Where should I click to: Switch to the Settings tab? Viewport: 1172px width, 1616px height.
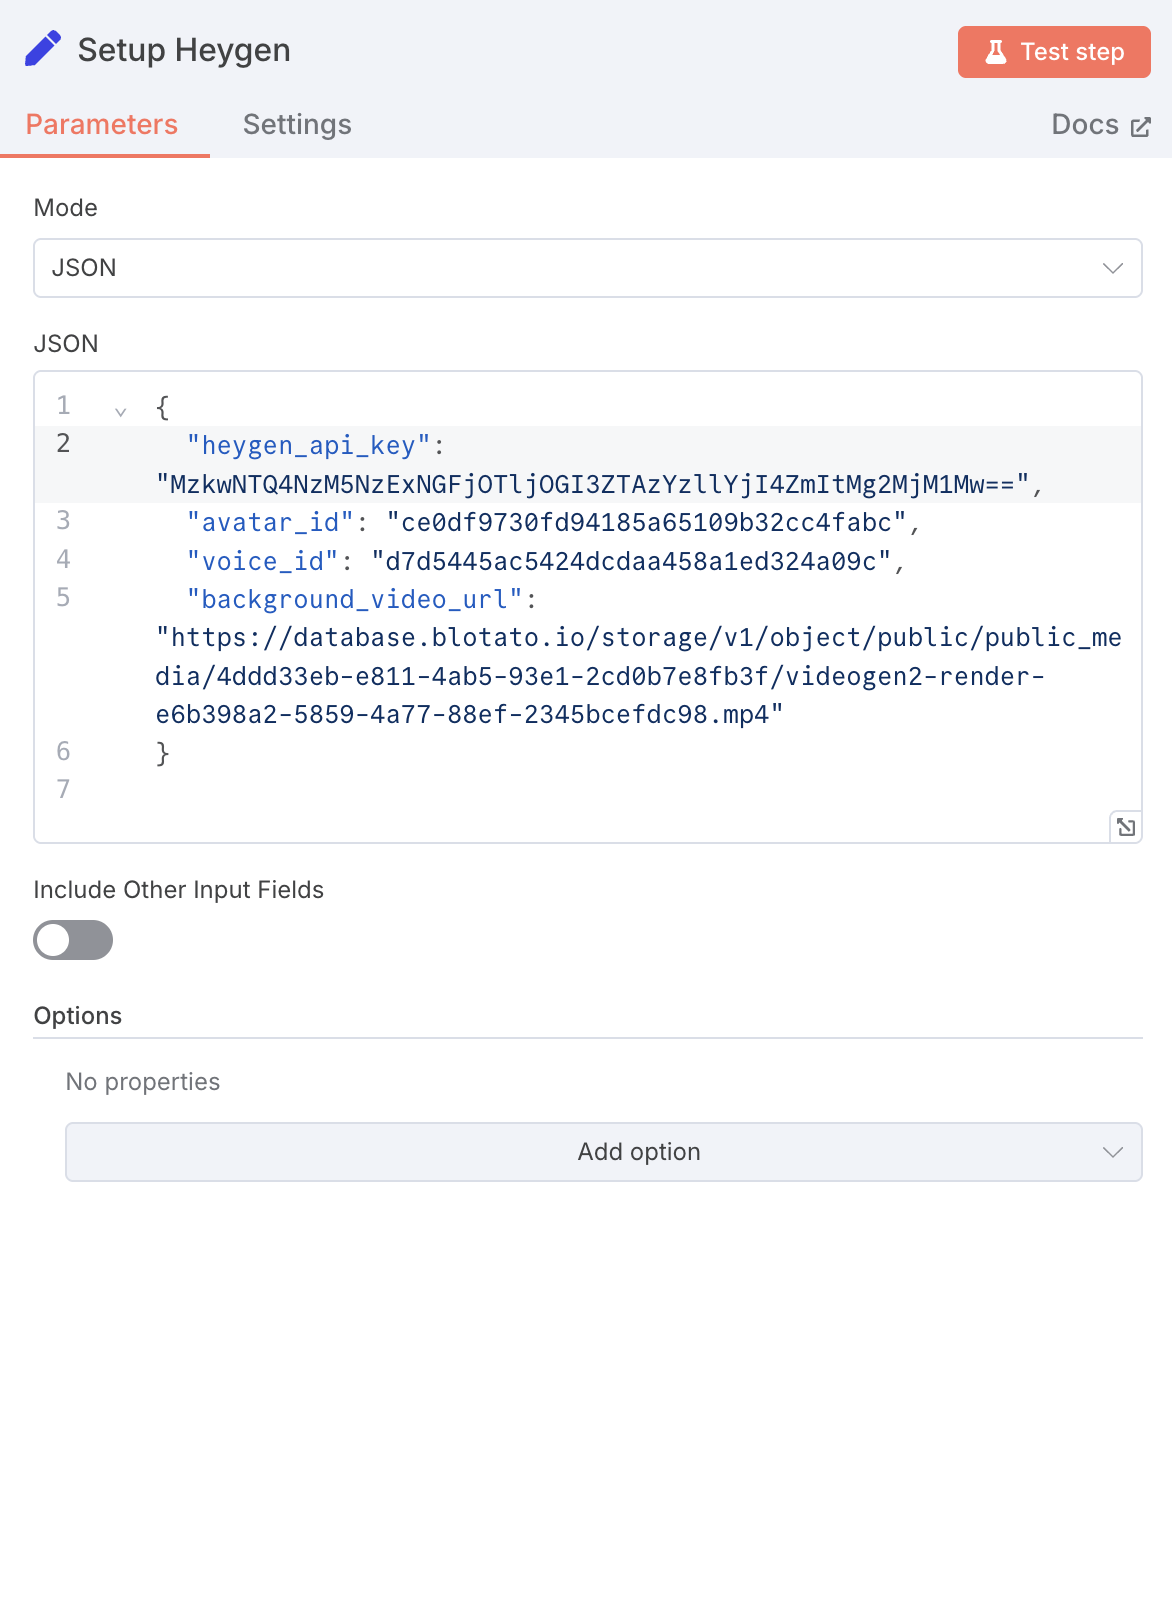pos(297,124)
